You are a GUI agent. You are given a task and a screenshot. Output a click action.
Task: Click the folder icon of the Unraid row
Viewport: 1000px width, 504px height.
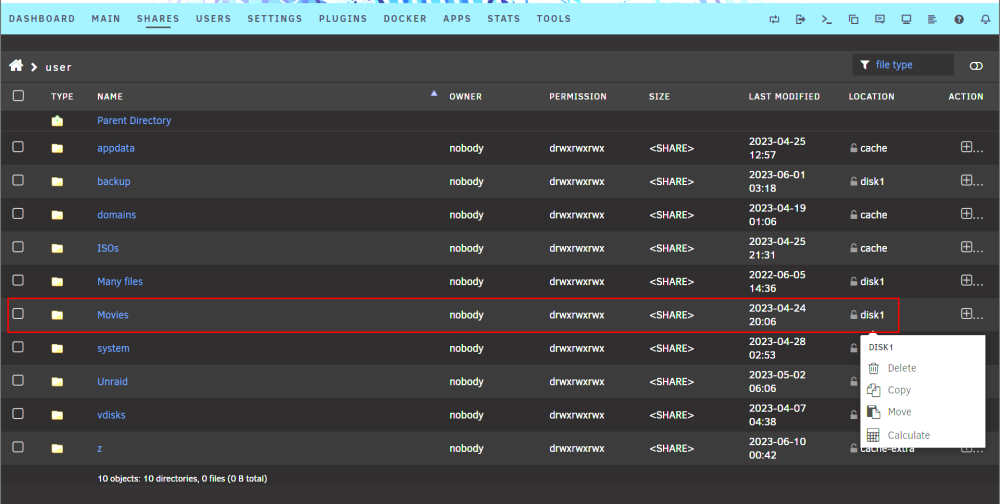point(57,382)
